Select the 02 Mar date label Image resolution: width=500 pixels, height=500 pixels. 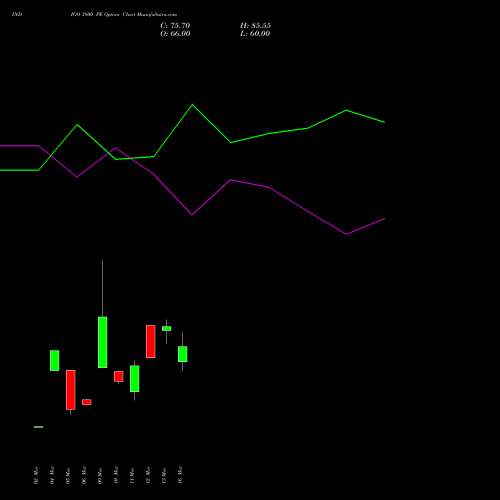pos(36,475)
